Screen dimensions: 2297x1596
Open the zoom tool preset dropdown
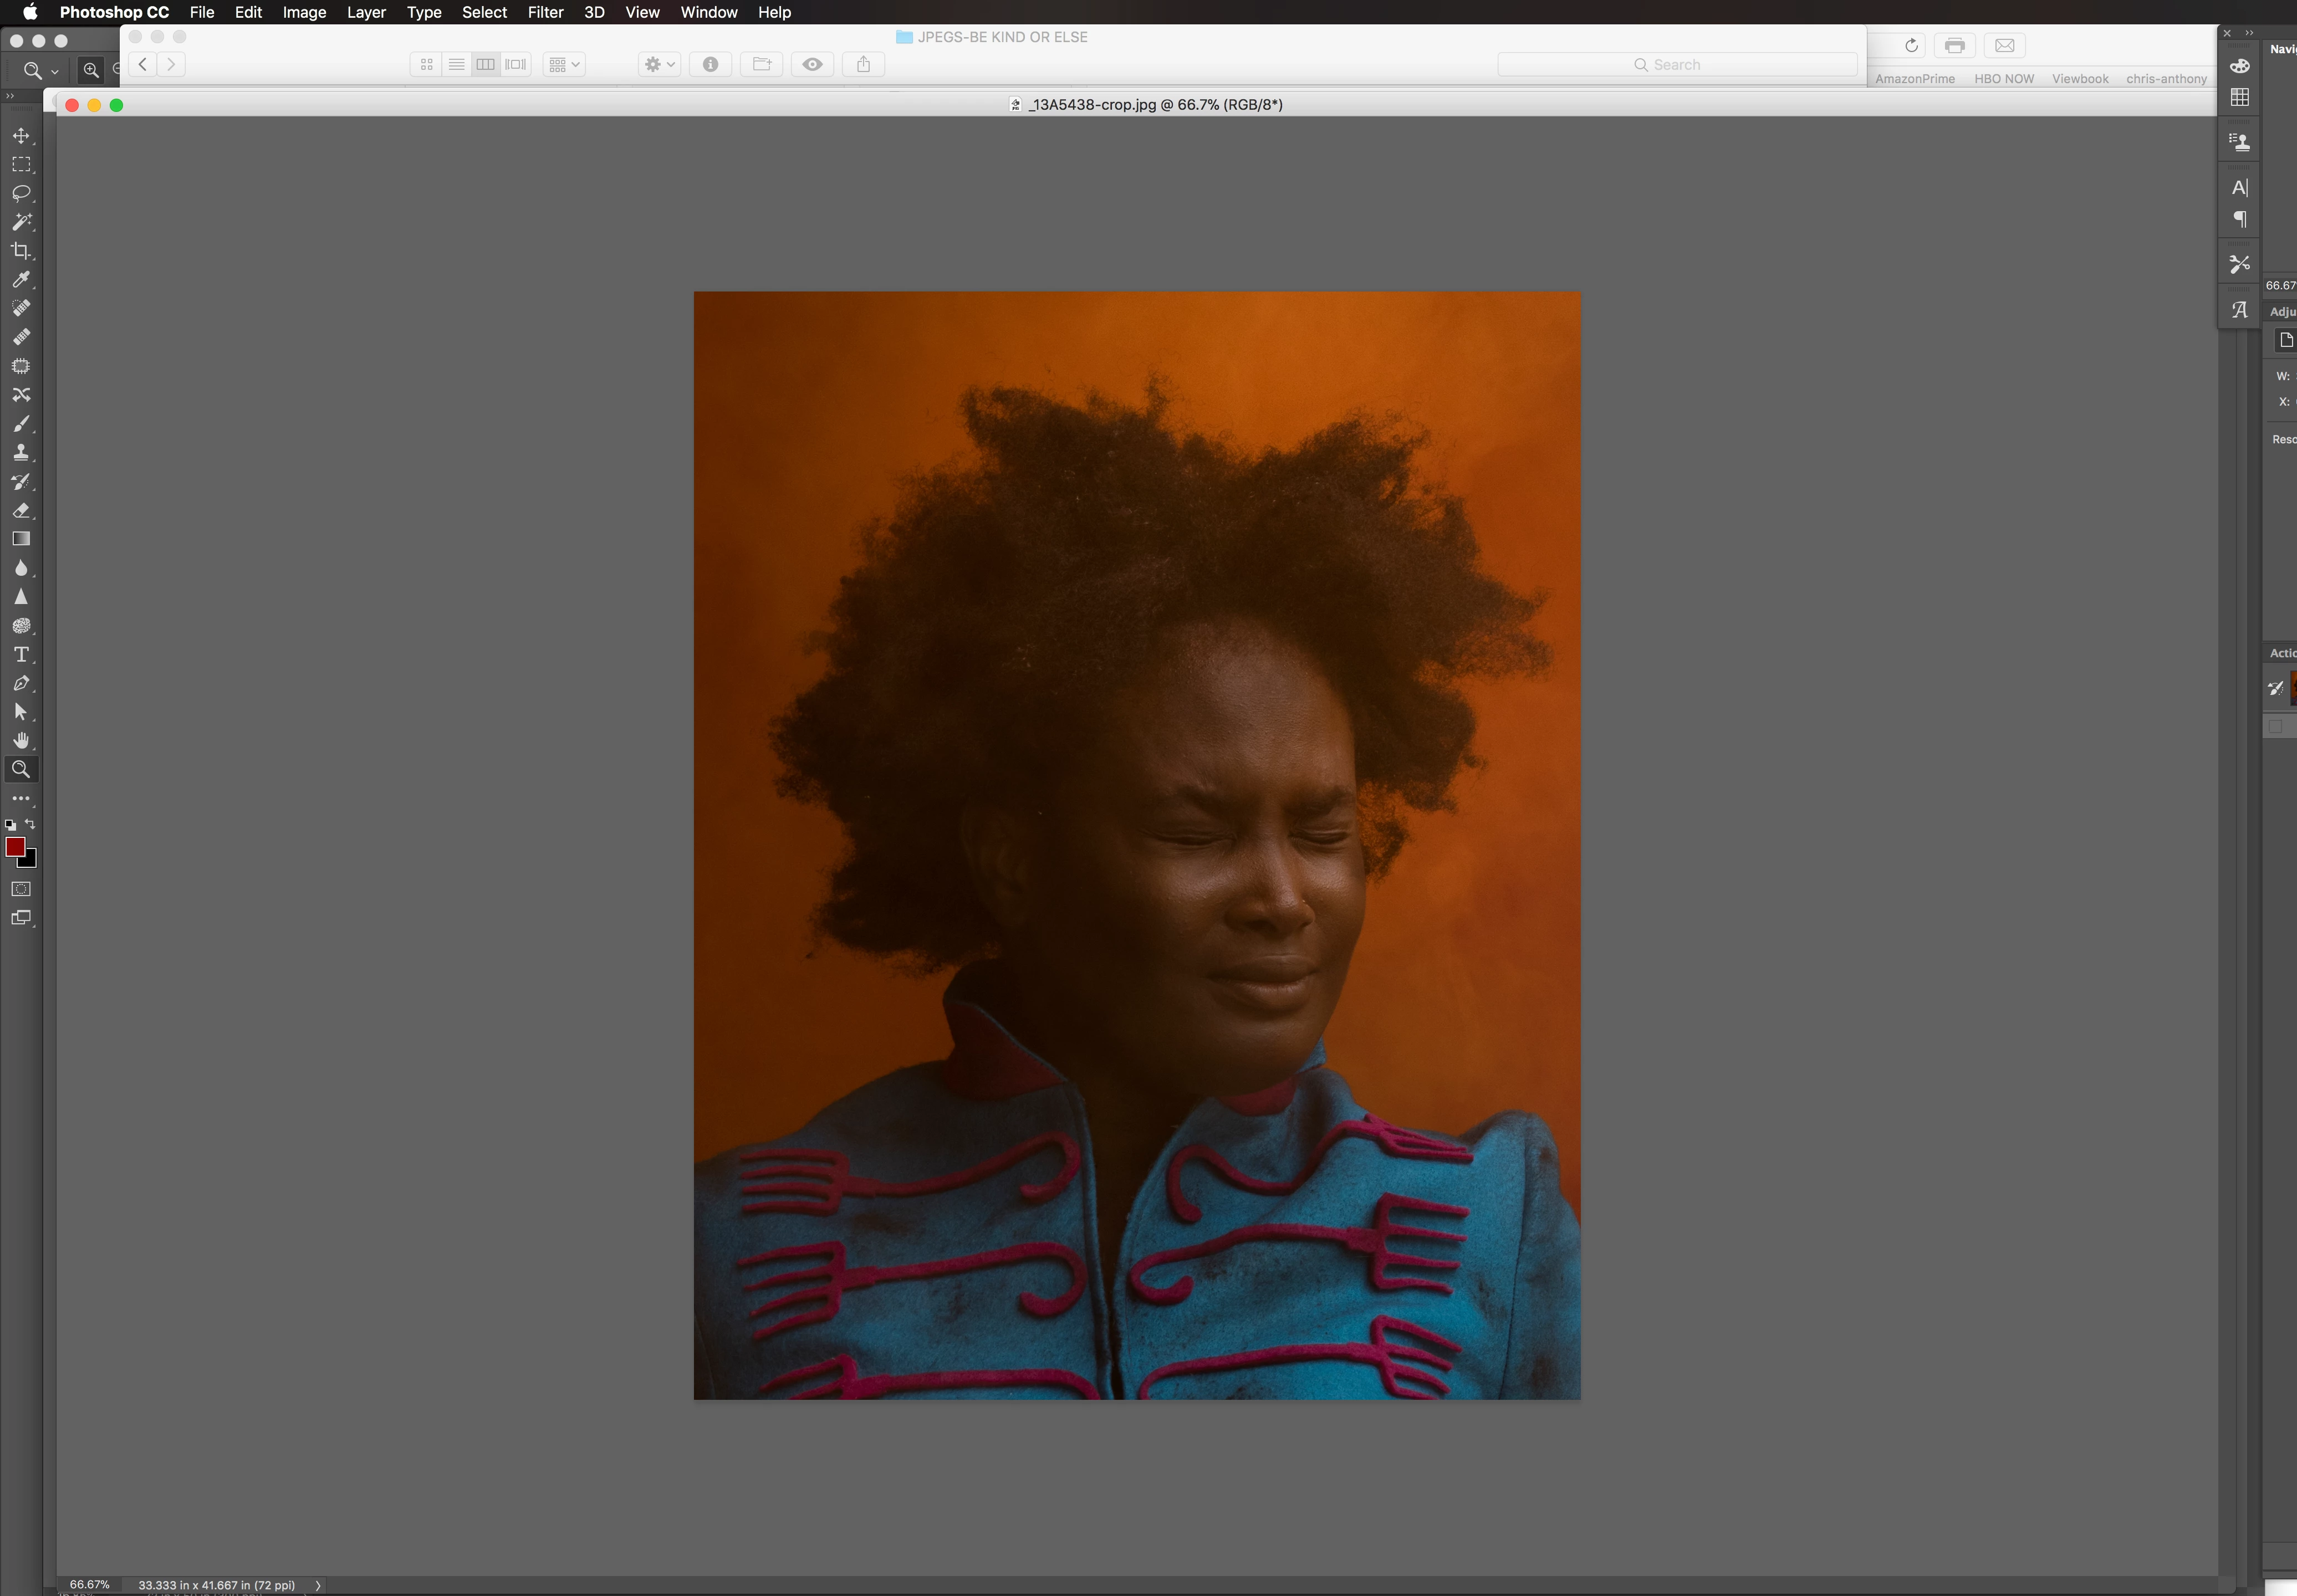click(x=41, y=71)
